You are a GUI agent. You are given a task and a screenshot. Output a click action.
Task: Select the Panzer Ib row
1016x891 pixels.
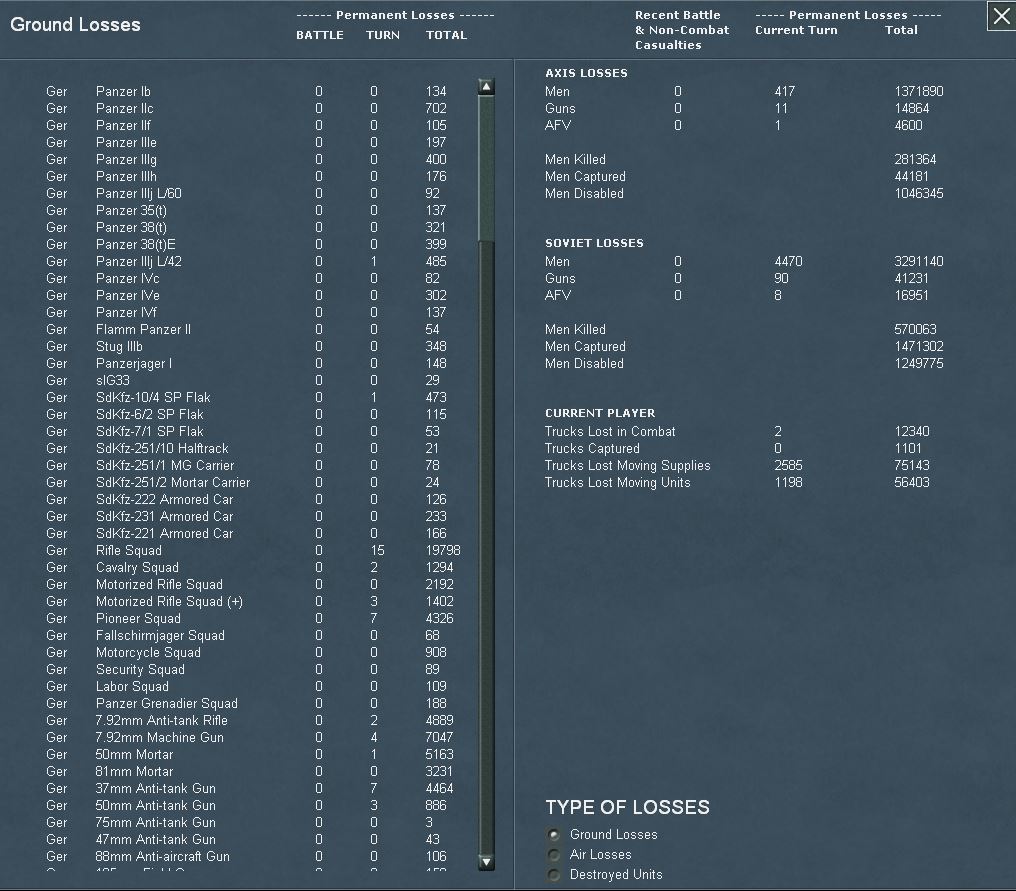click(253, 91)
